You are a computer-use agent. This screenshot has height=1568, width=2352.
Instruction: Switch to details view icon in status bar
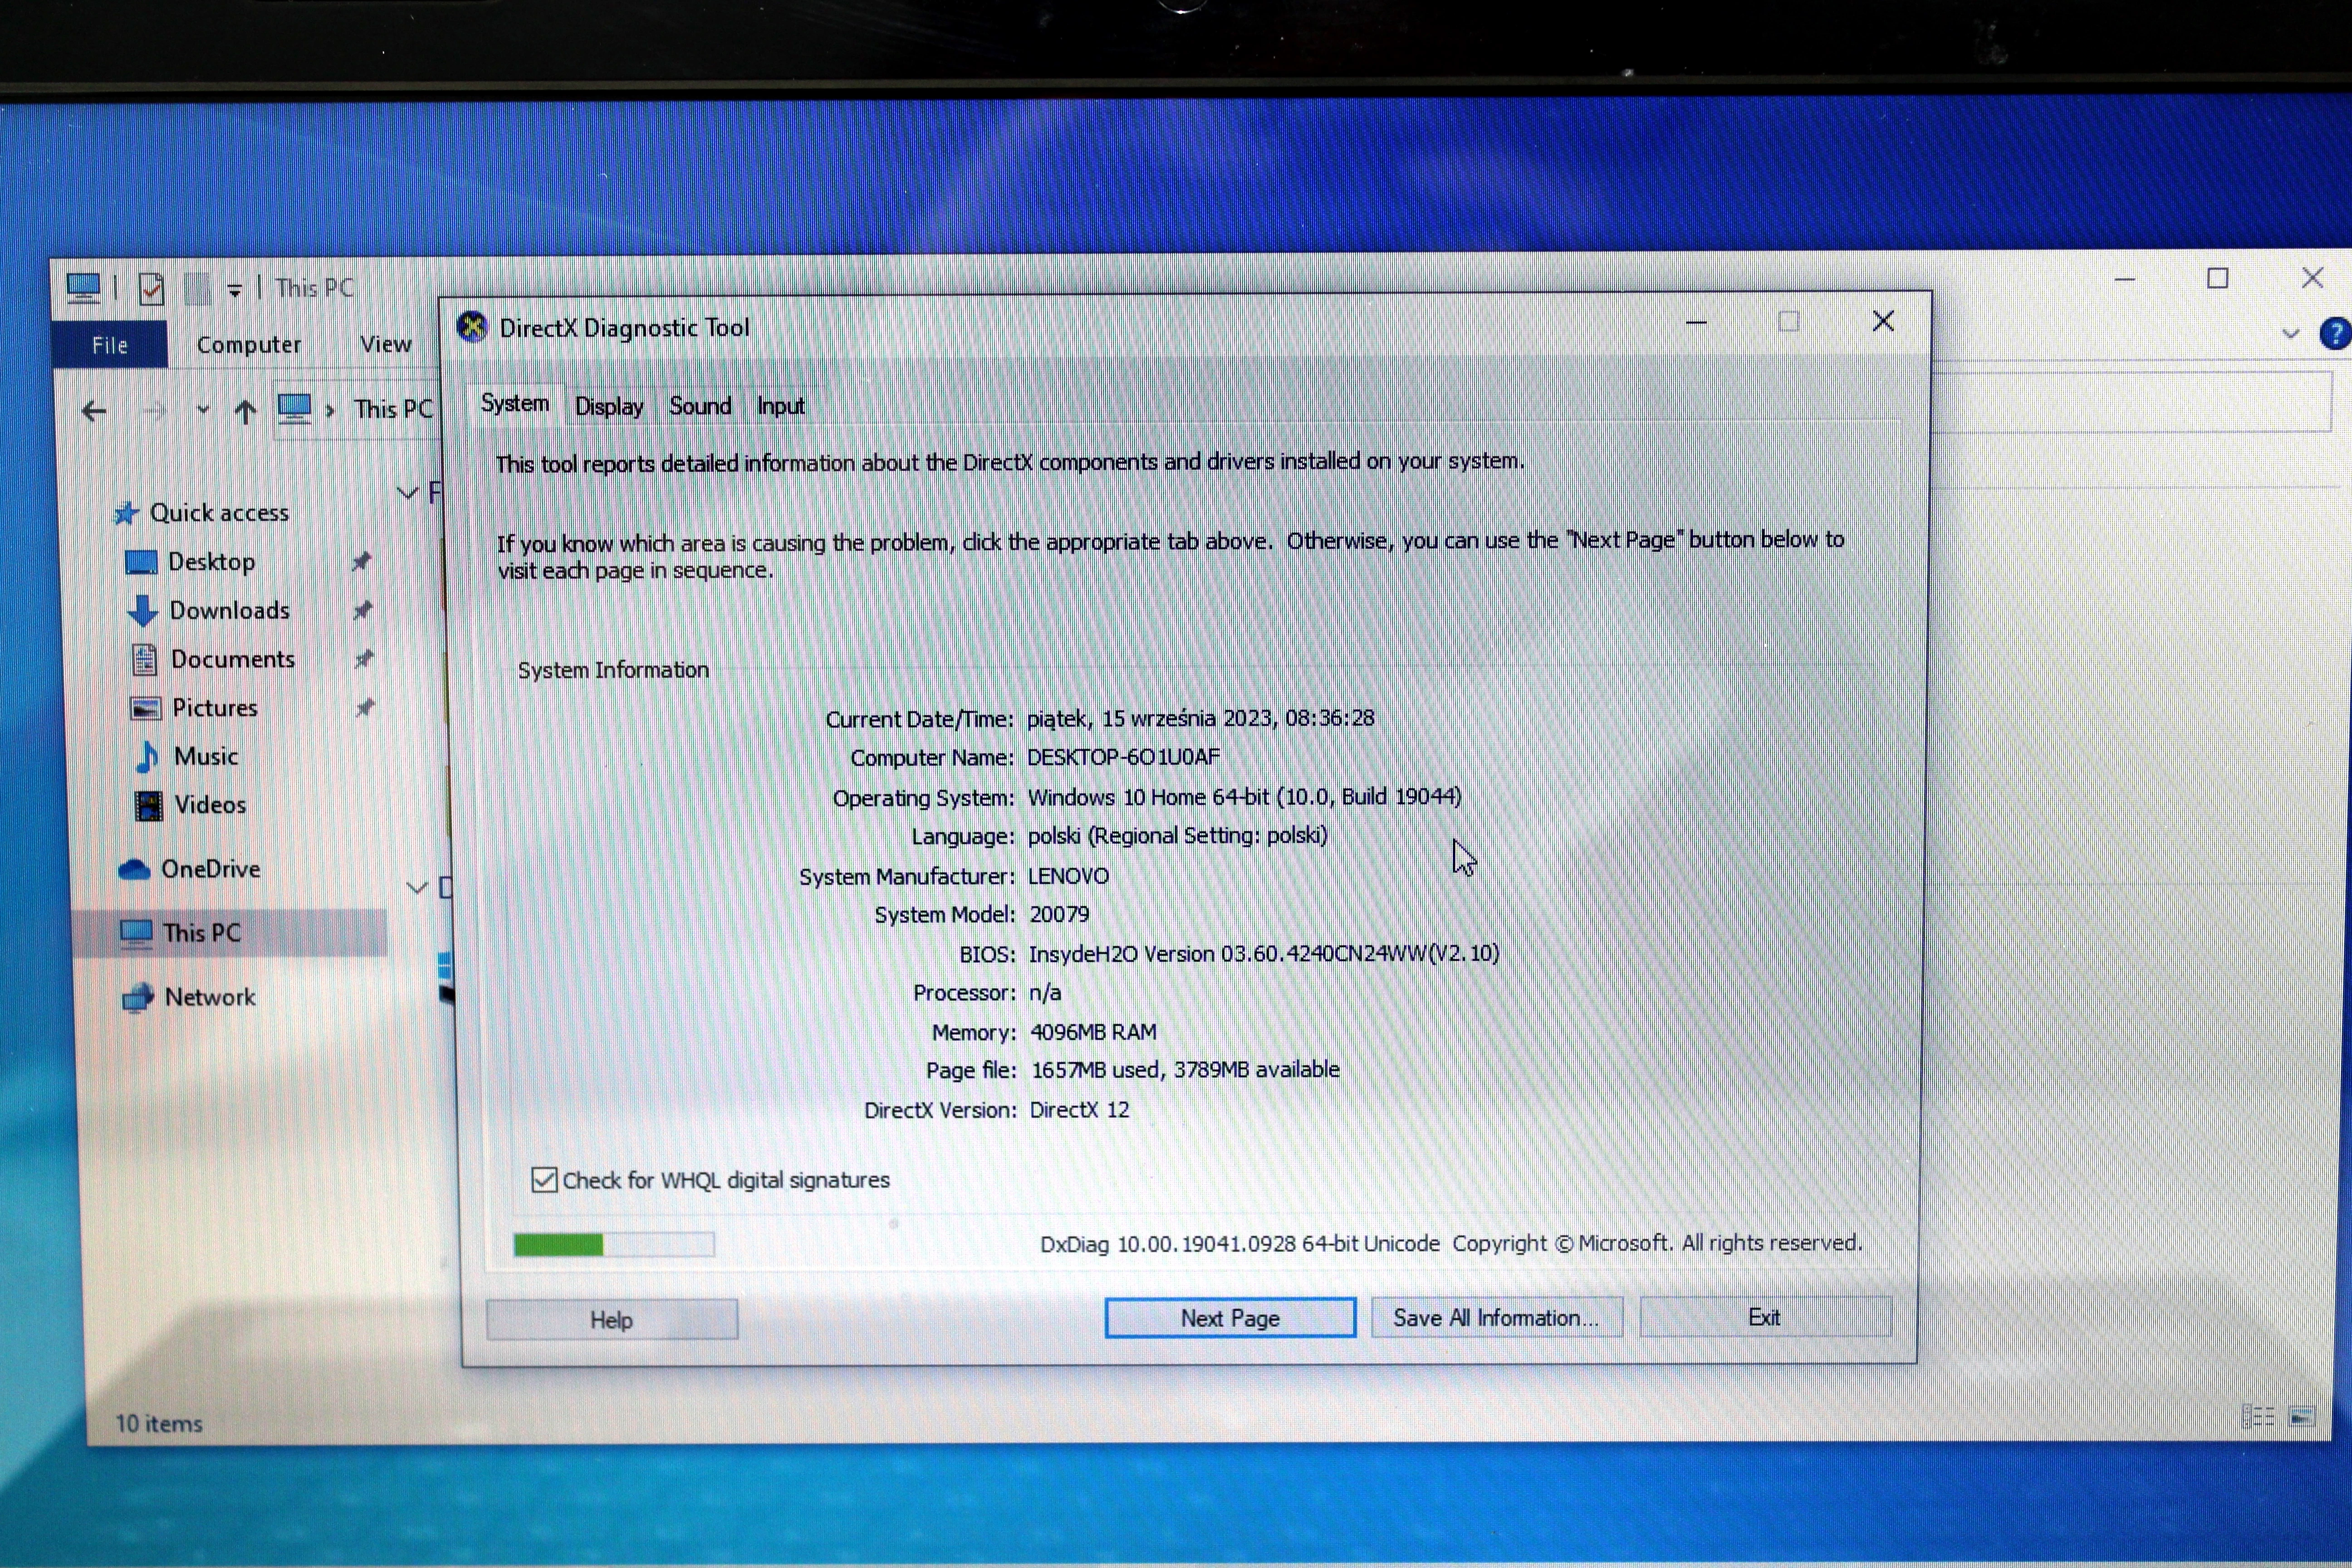click(x=2259, y=1417)
